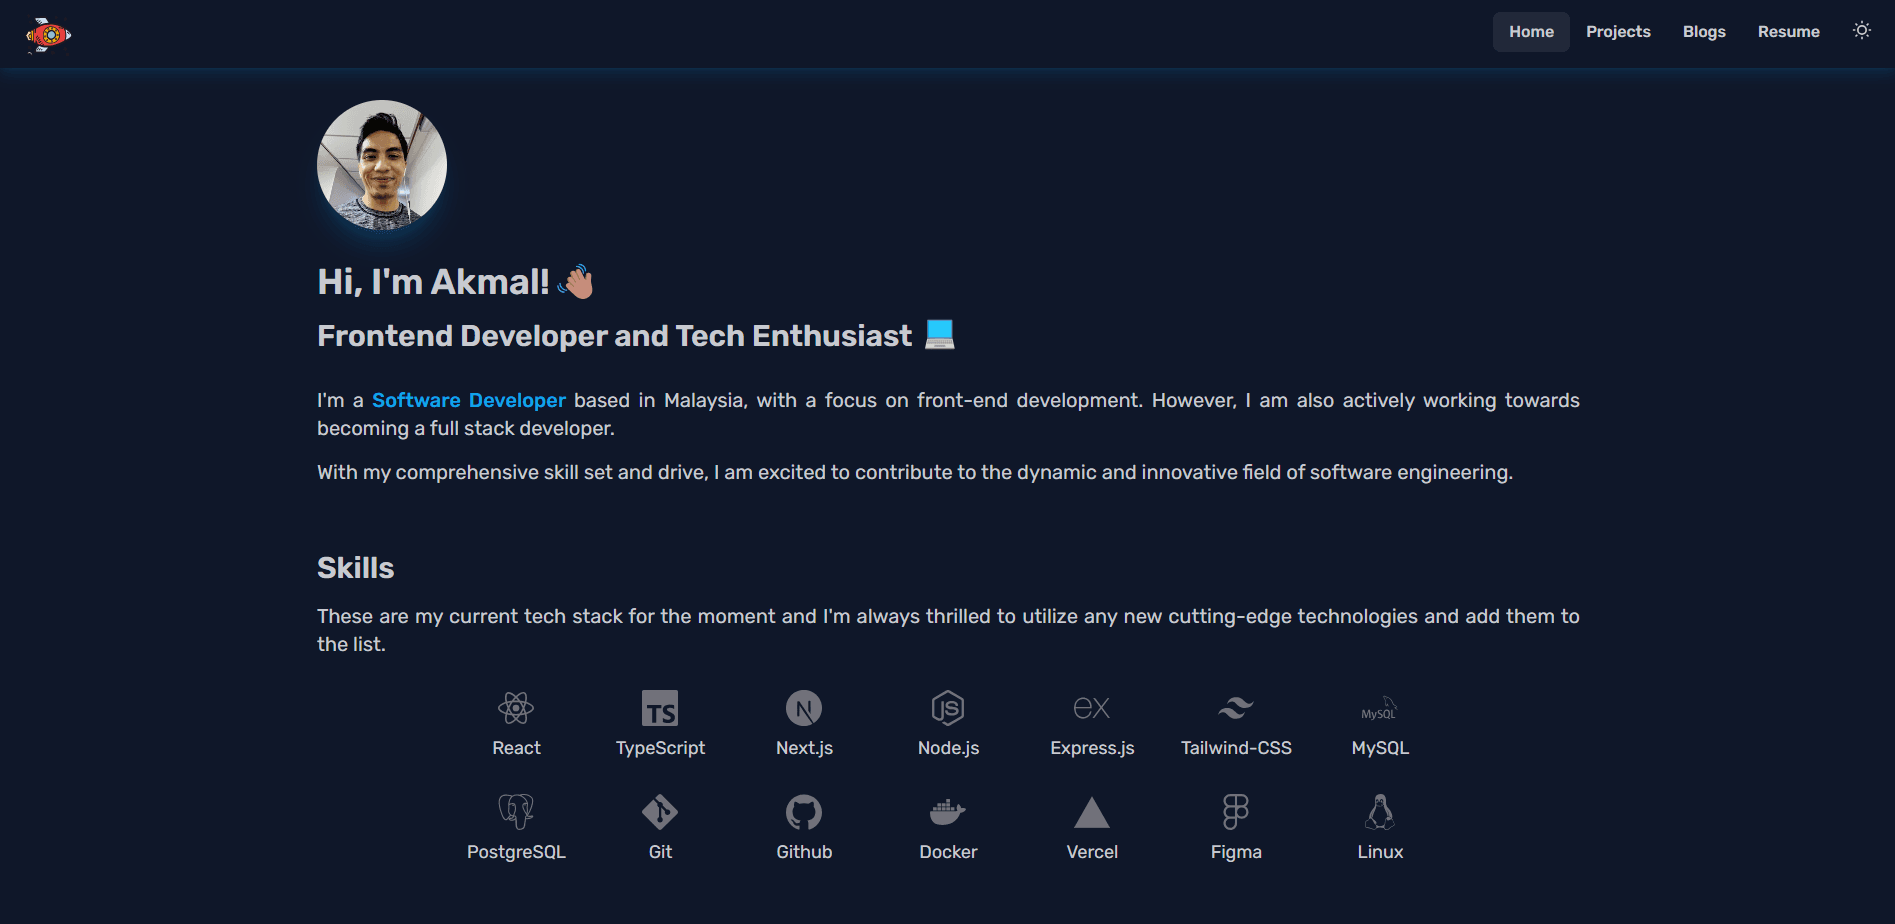Screen dimensions: 1895x924
Task: Click the Docker whale icon
Action: click(948, 812)
